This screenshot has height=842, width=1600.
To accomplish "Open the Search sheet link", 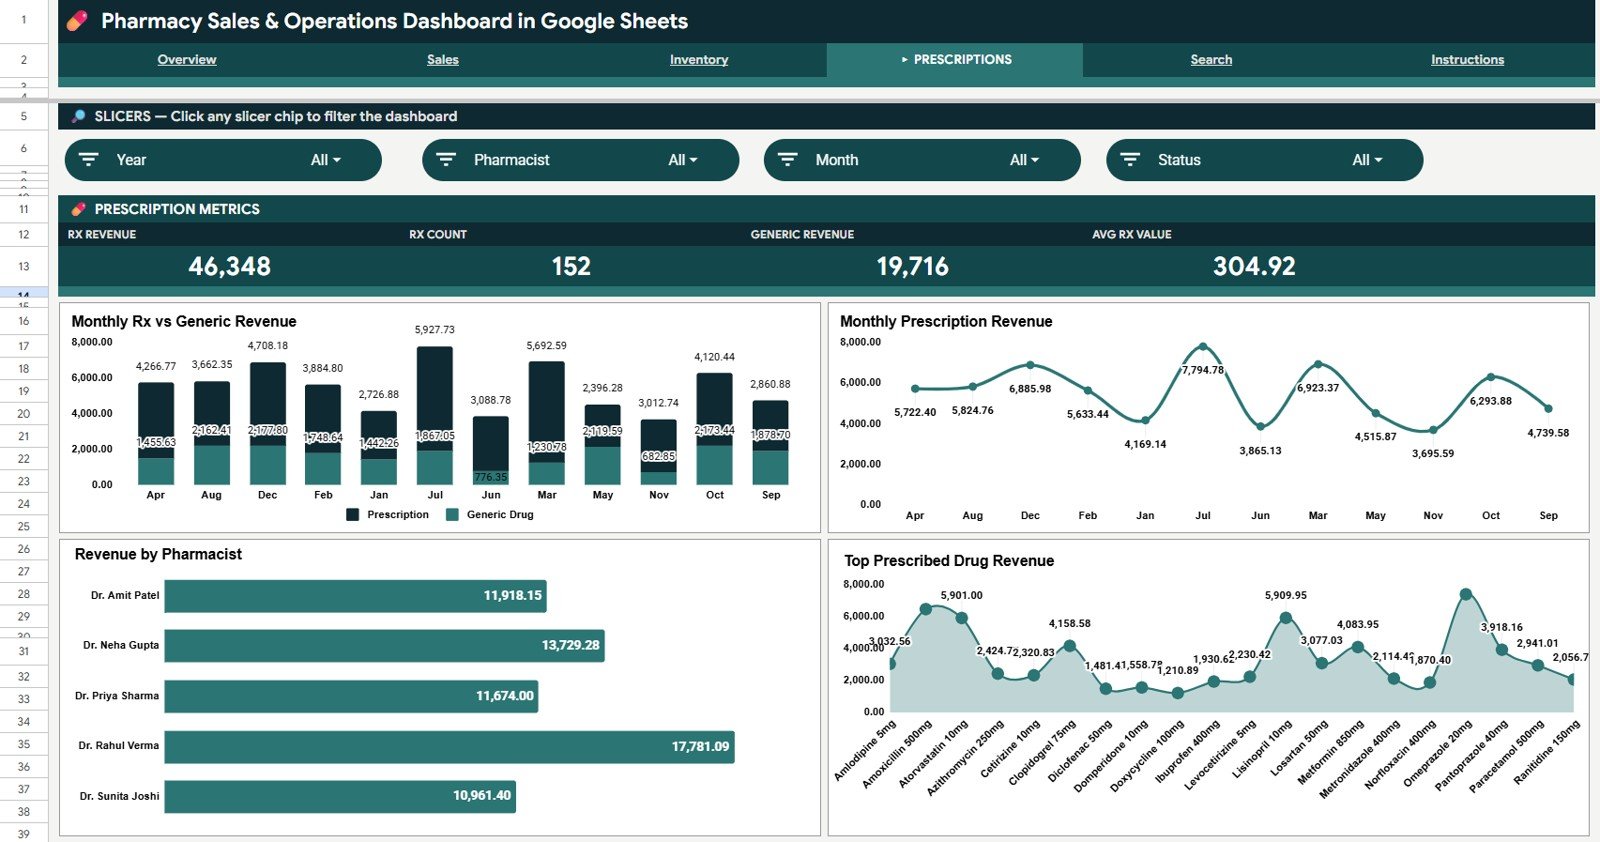I will [1211, 60].
